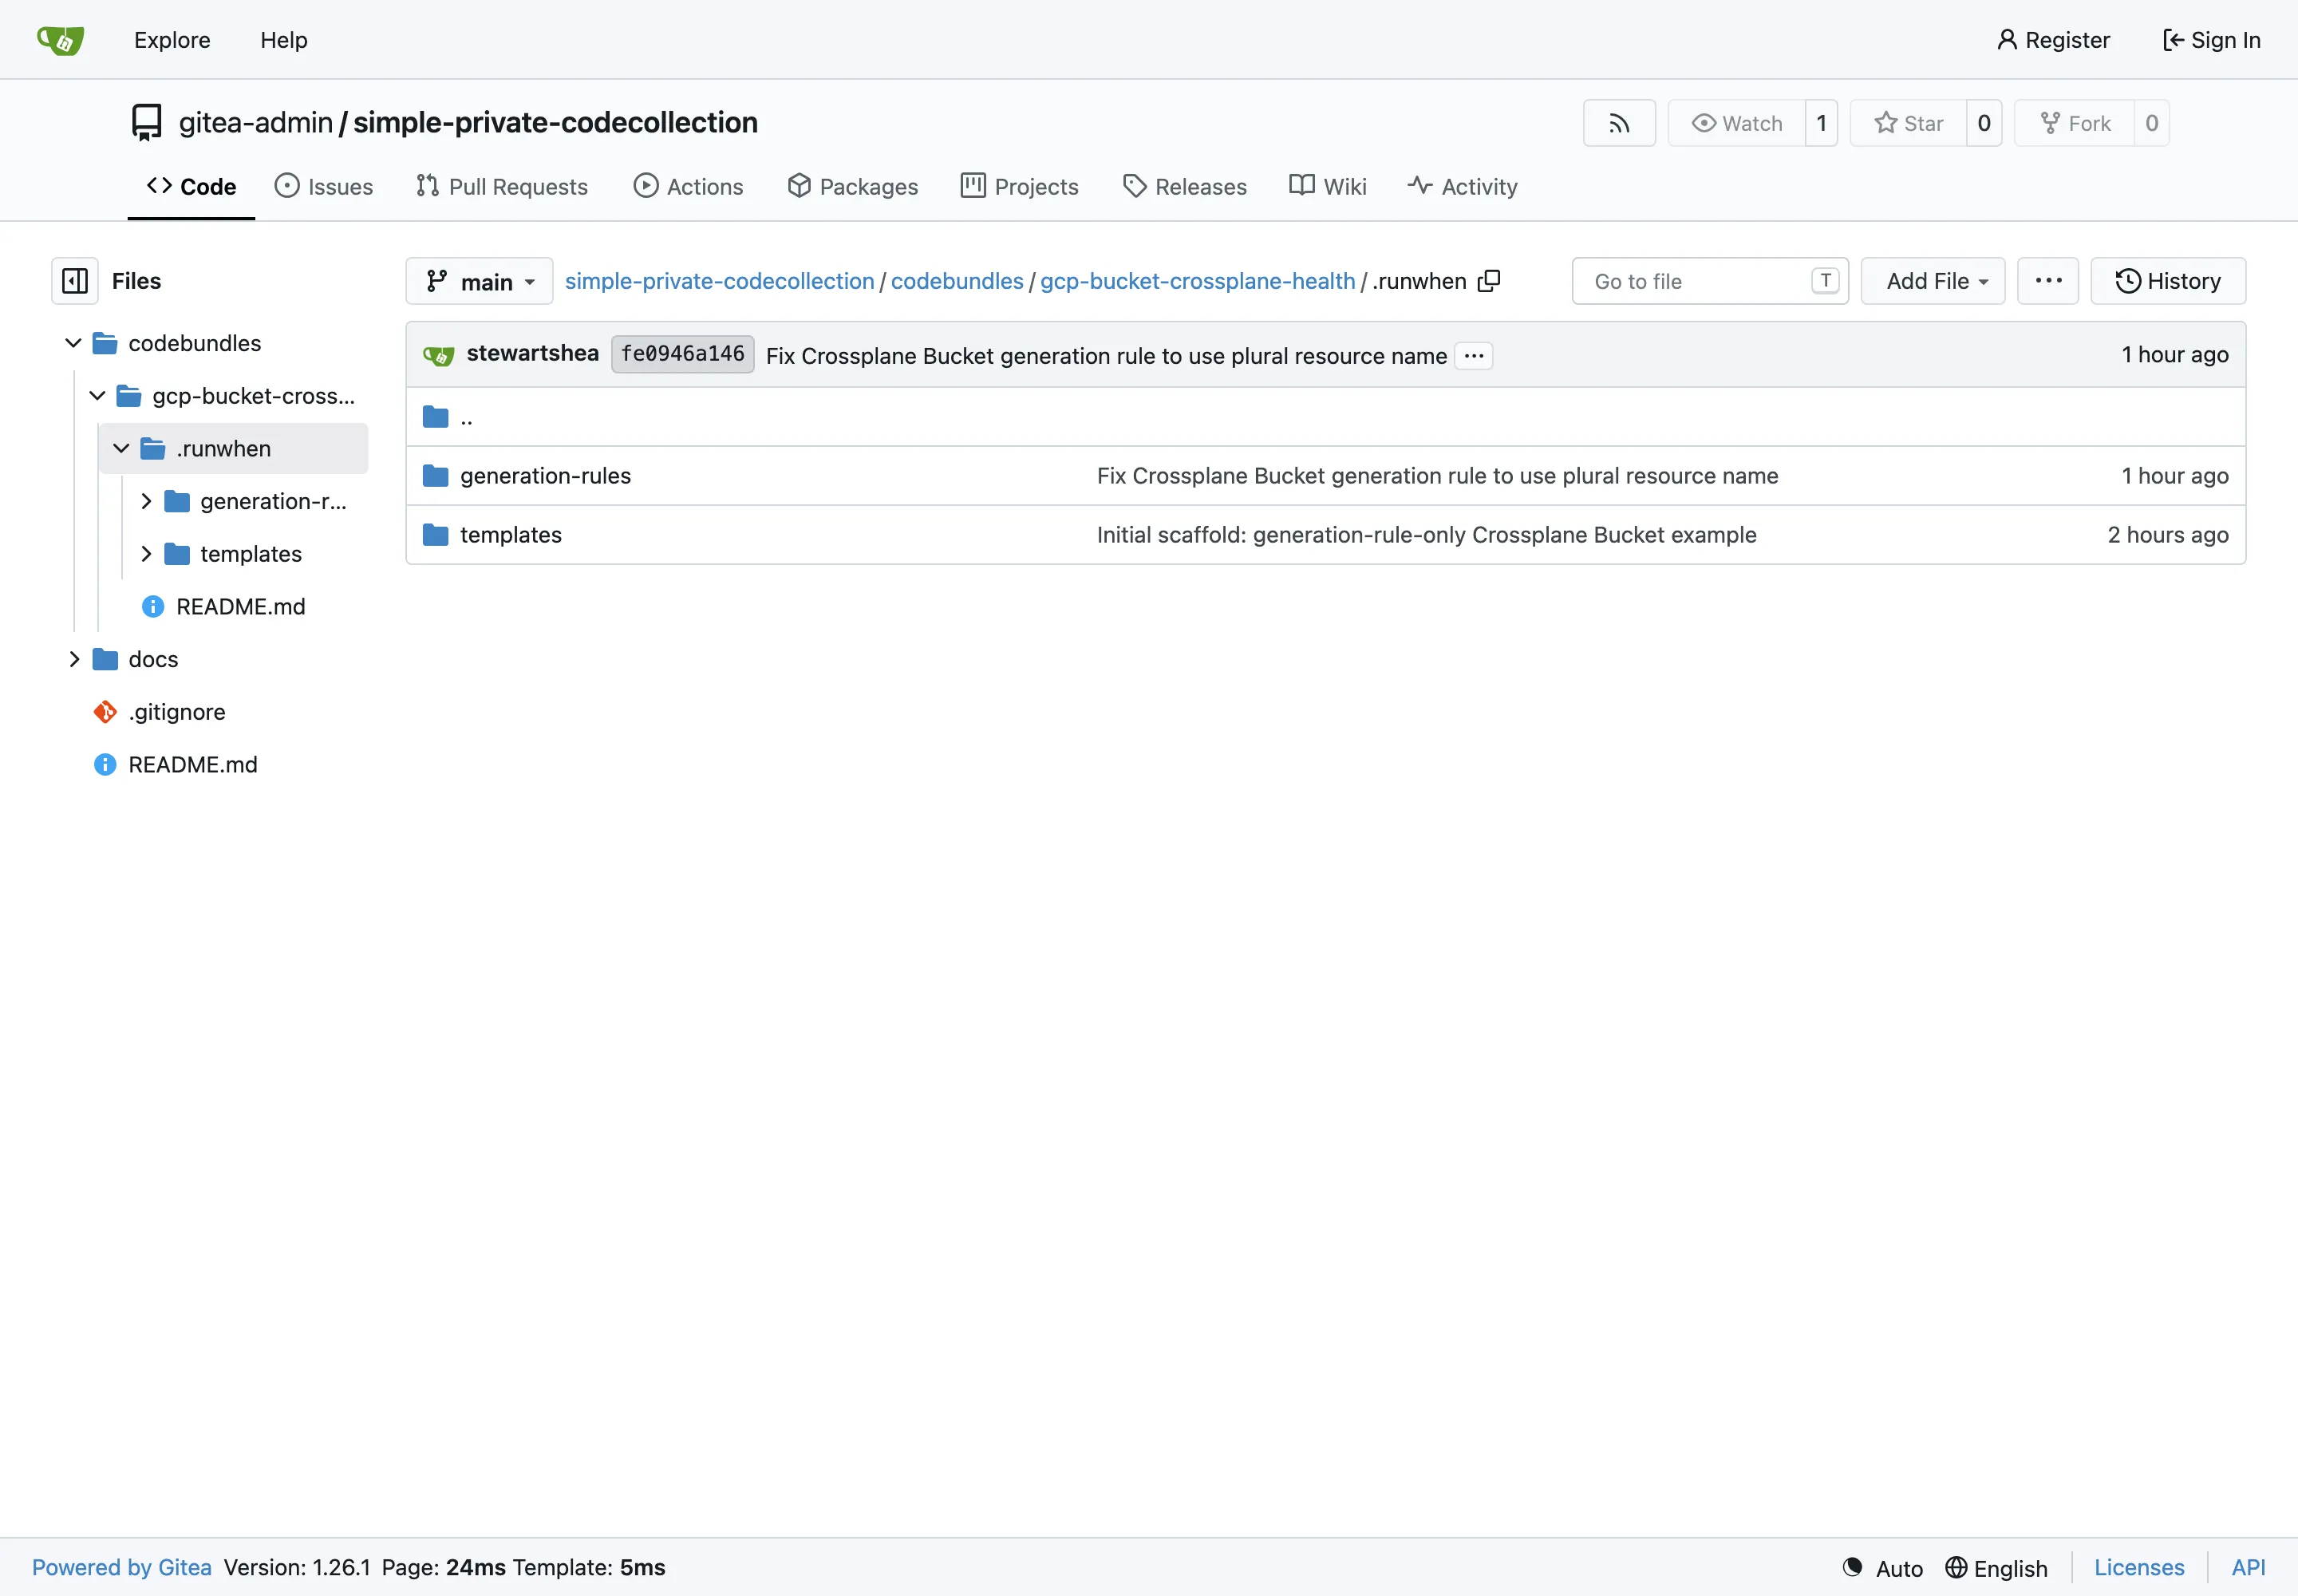The height and width of the screenshot is (1596, 2298).
Task: Open the Projects tab
Action: point(1020,187)
